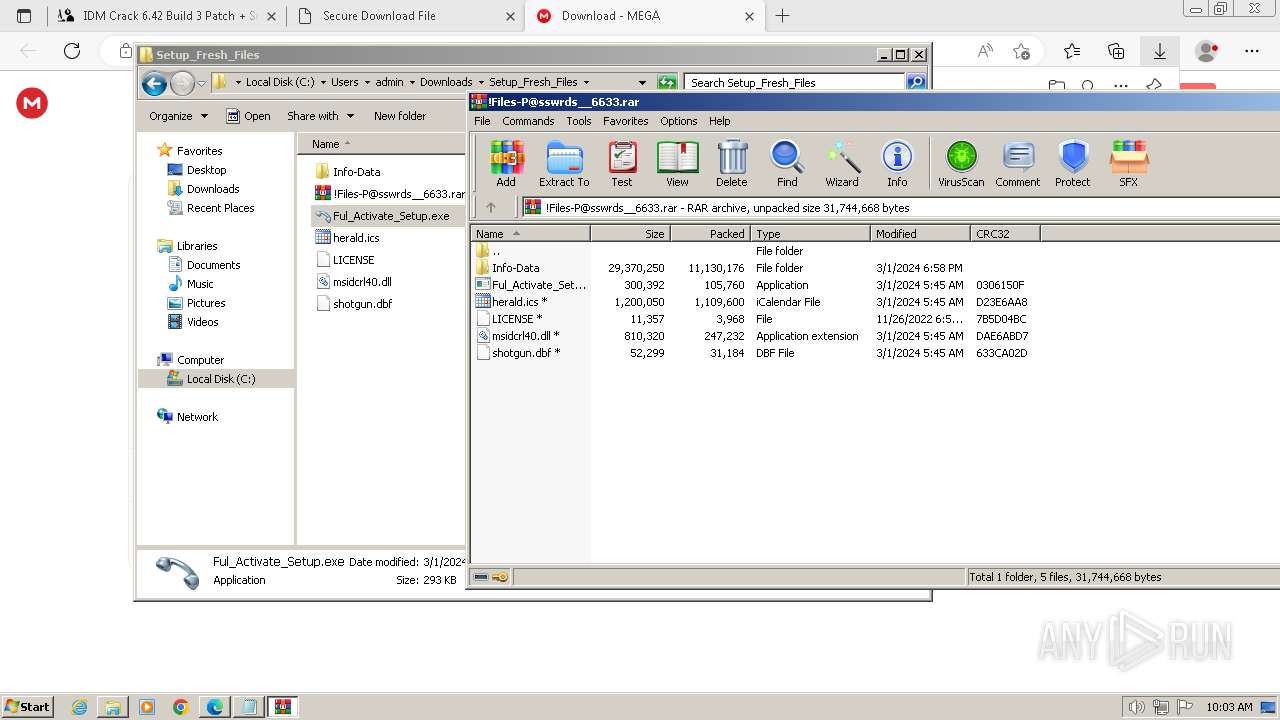Open Edge Downloads icon
Viewport: 1280px width, 720px height.
point(1159,51)
